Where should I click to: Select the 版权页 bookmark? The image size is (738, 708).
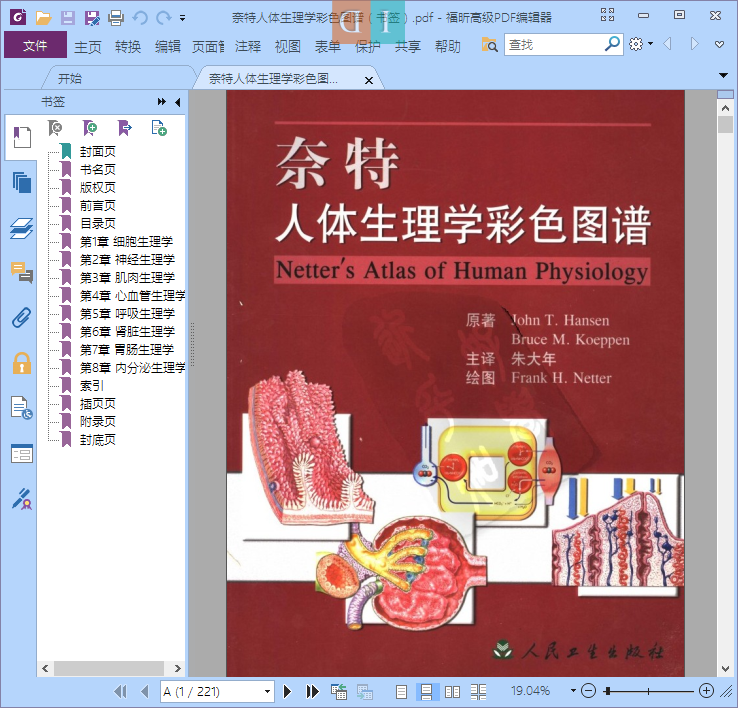(97, 187)
